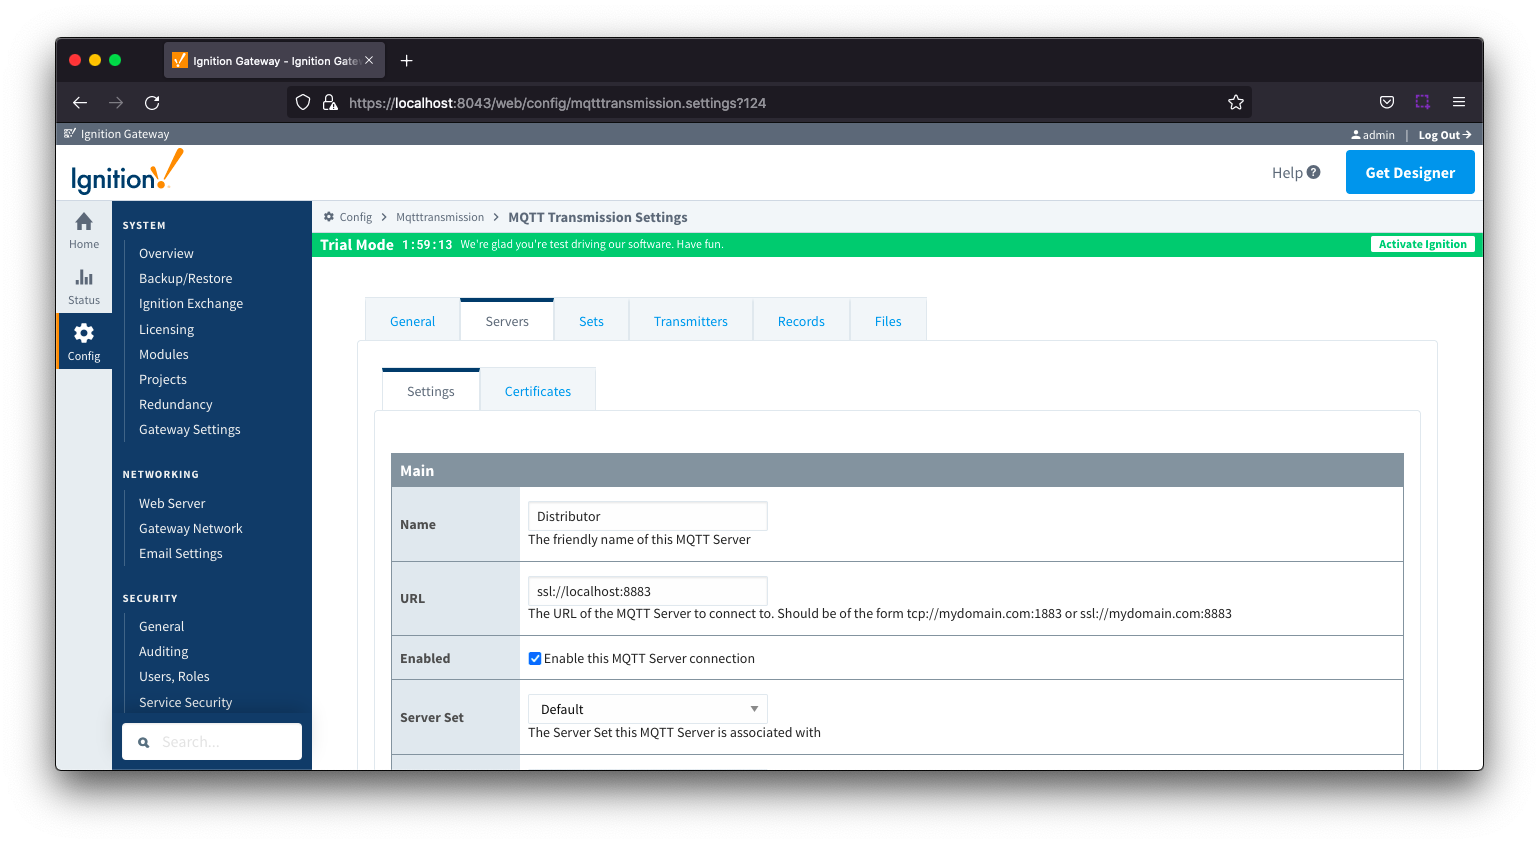Open Ignition Exchange in sidebar

191,303
